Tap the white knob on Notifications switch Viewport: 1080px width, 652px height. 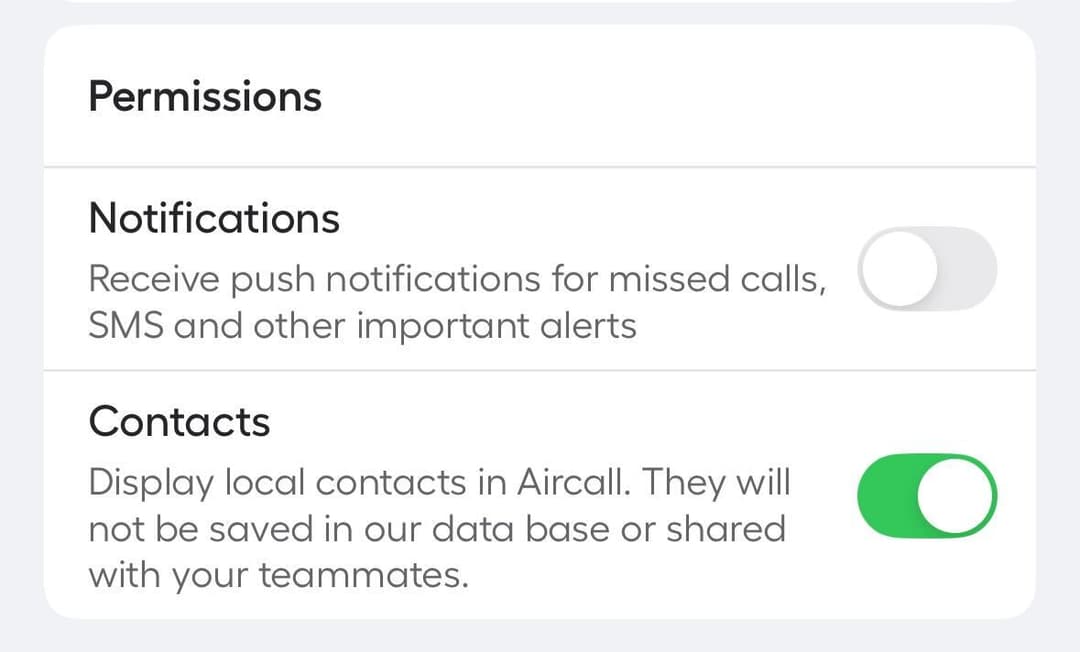click(x=899, y=269)
